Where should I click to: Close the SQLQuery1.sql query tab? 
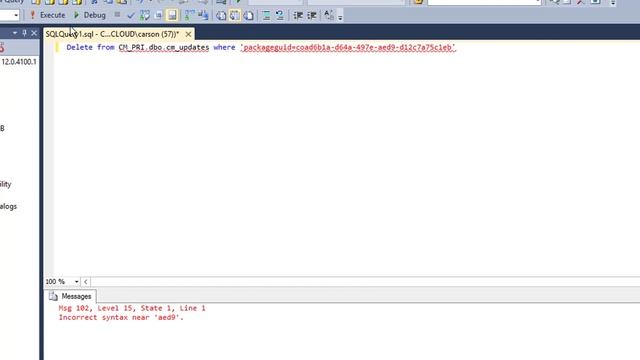pos(188,34)
